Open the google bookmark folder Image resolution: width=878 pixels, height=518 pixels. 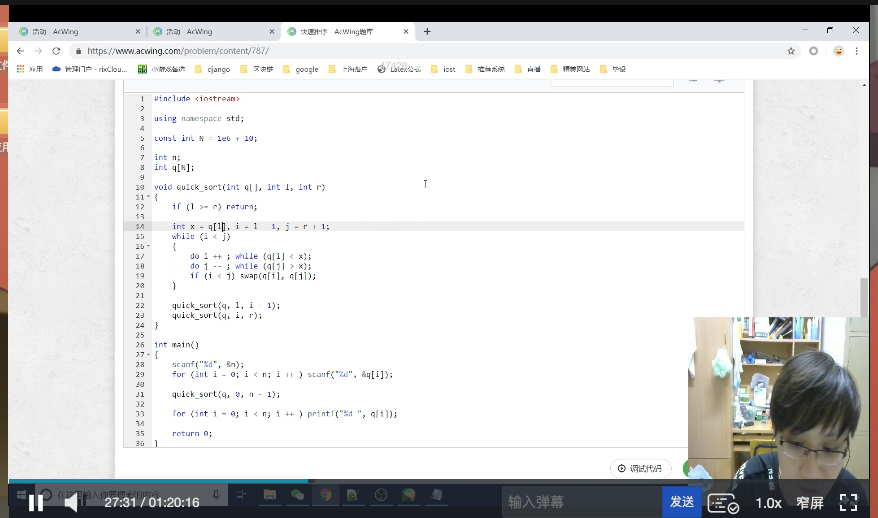point(301,69)
